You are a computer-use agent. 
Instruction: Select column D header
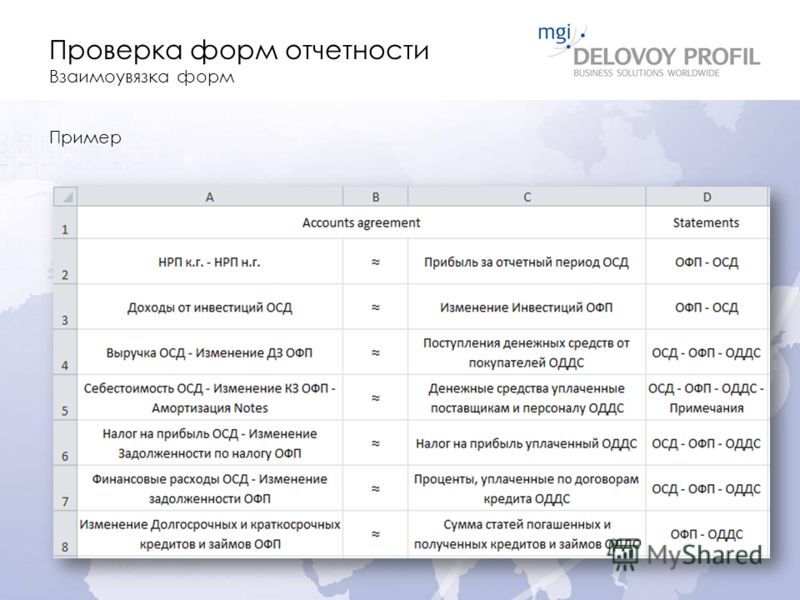point(707,197)
